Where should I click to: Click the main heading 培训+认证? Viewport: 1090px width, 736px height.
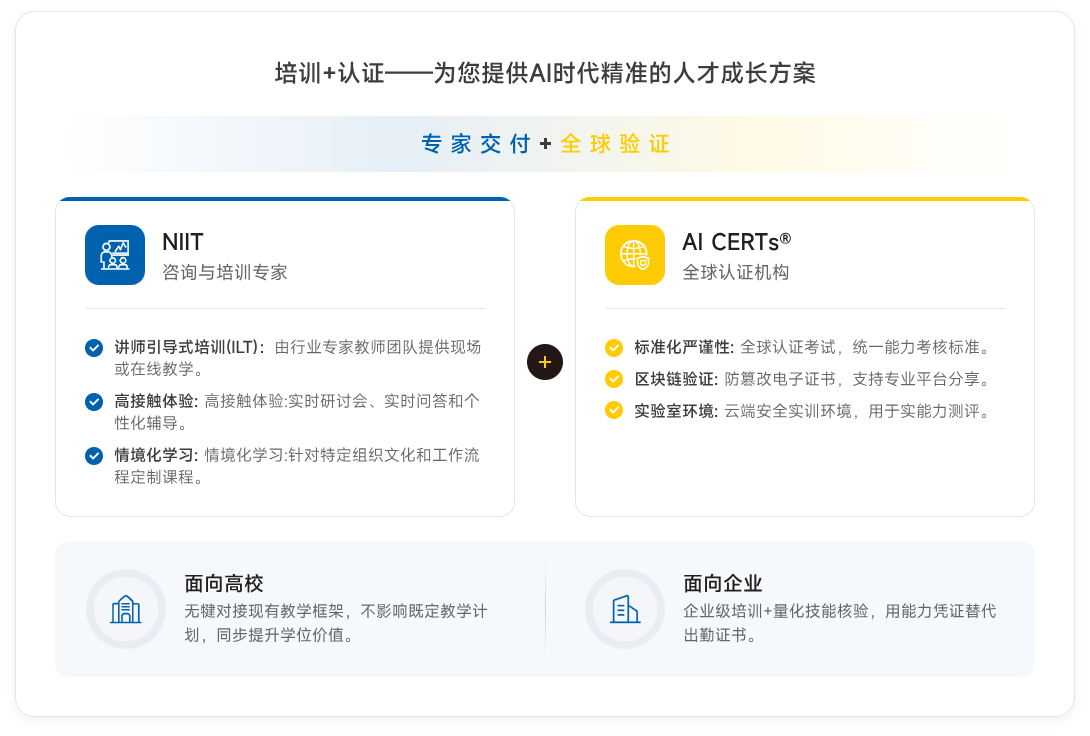[x=545, y=73]
